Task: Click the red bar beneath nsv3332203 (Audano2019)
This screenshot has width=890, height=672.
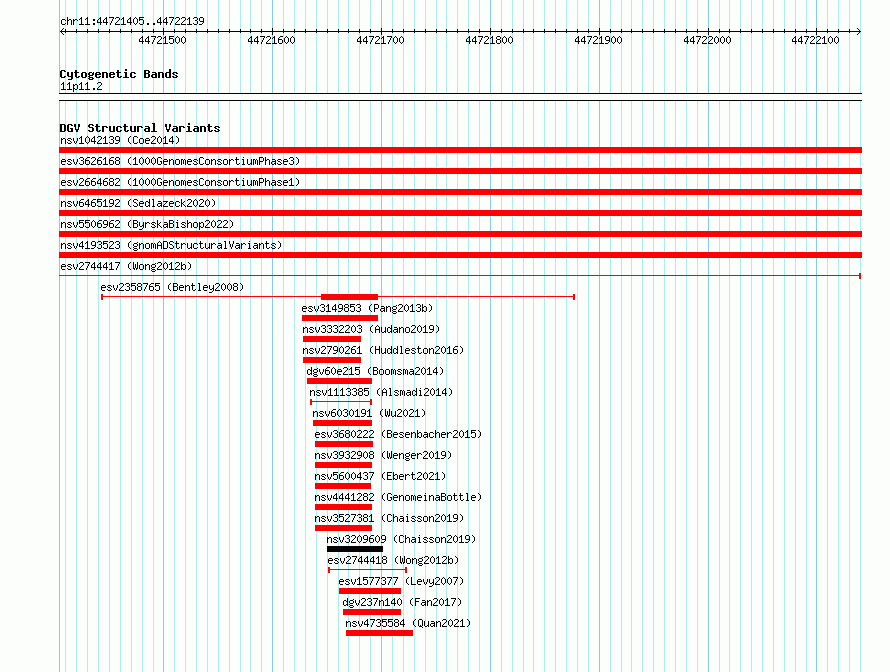Action: pos(332,339)
